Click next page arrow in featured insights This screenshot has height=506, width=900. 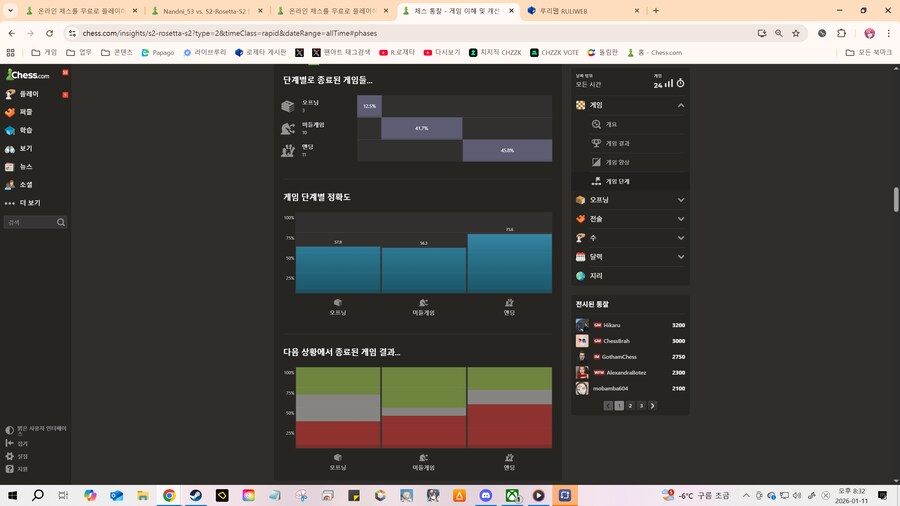pos(653,406)
